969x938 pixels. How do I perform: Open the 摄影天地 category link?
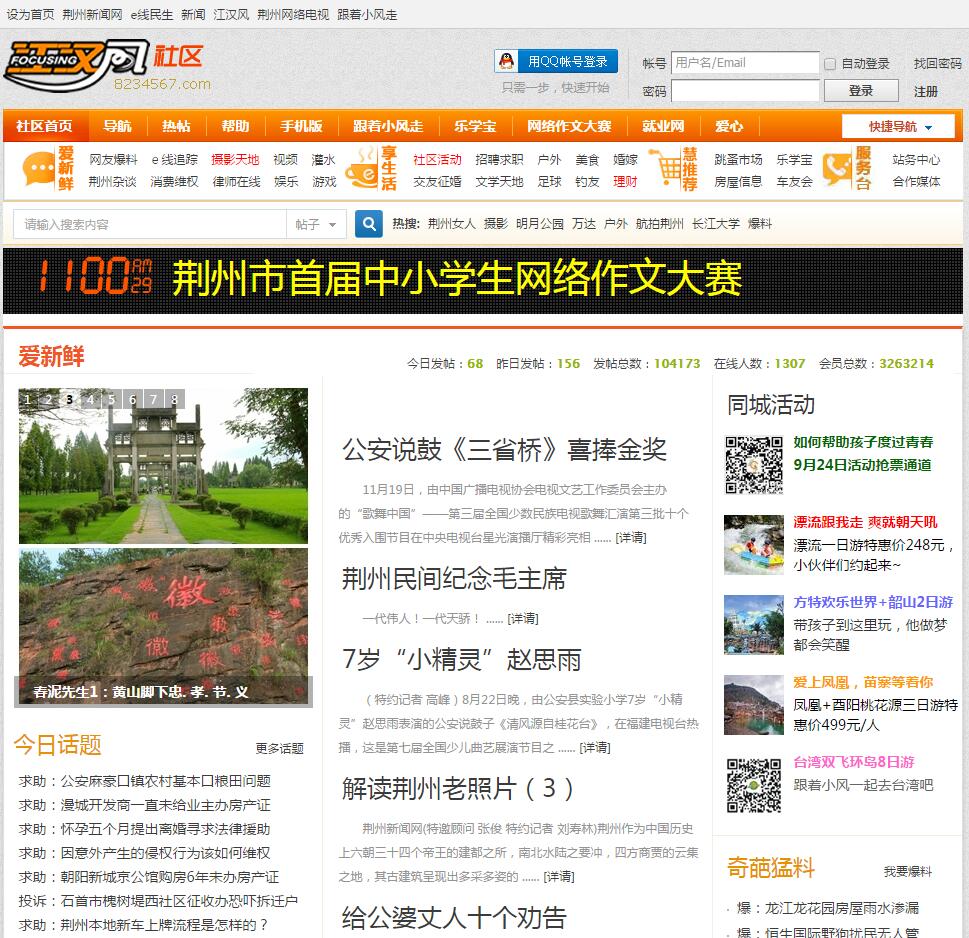235,159
